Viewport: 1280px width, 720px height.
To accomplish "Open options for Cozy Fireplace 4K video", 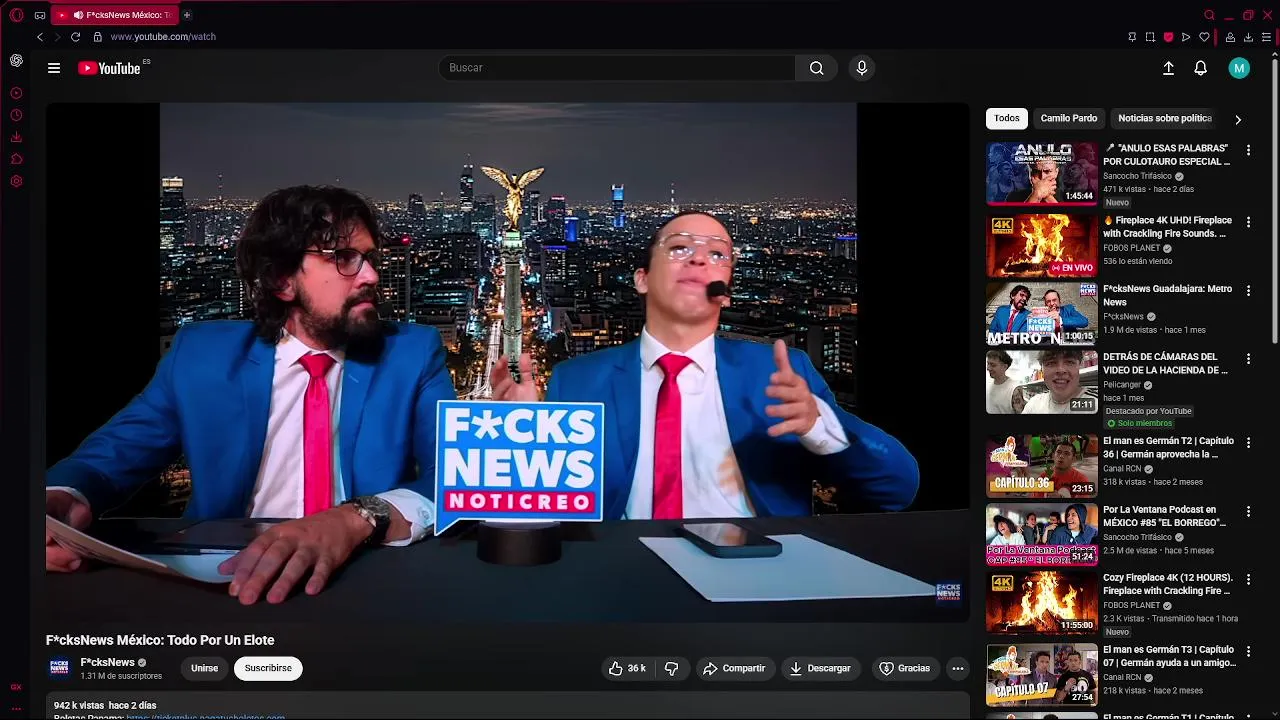I will [x=1248, y=579].
